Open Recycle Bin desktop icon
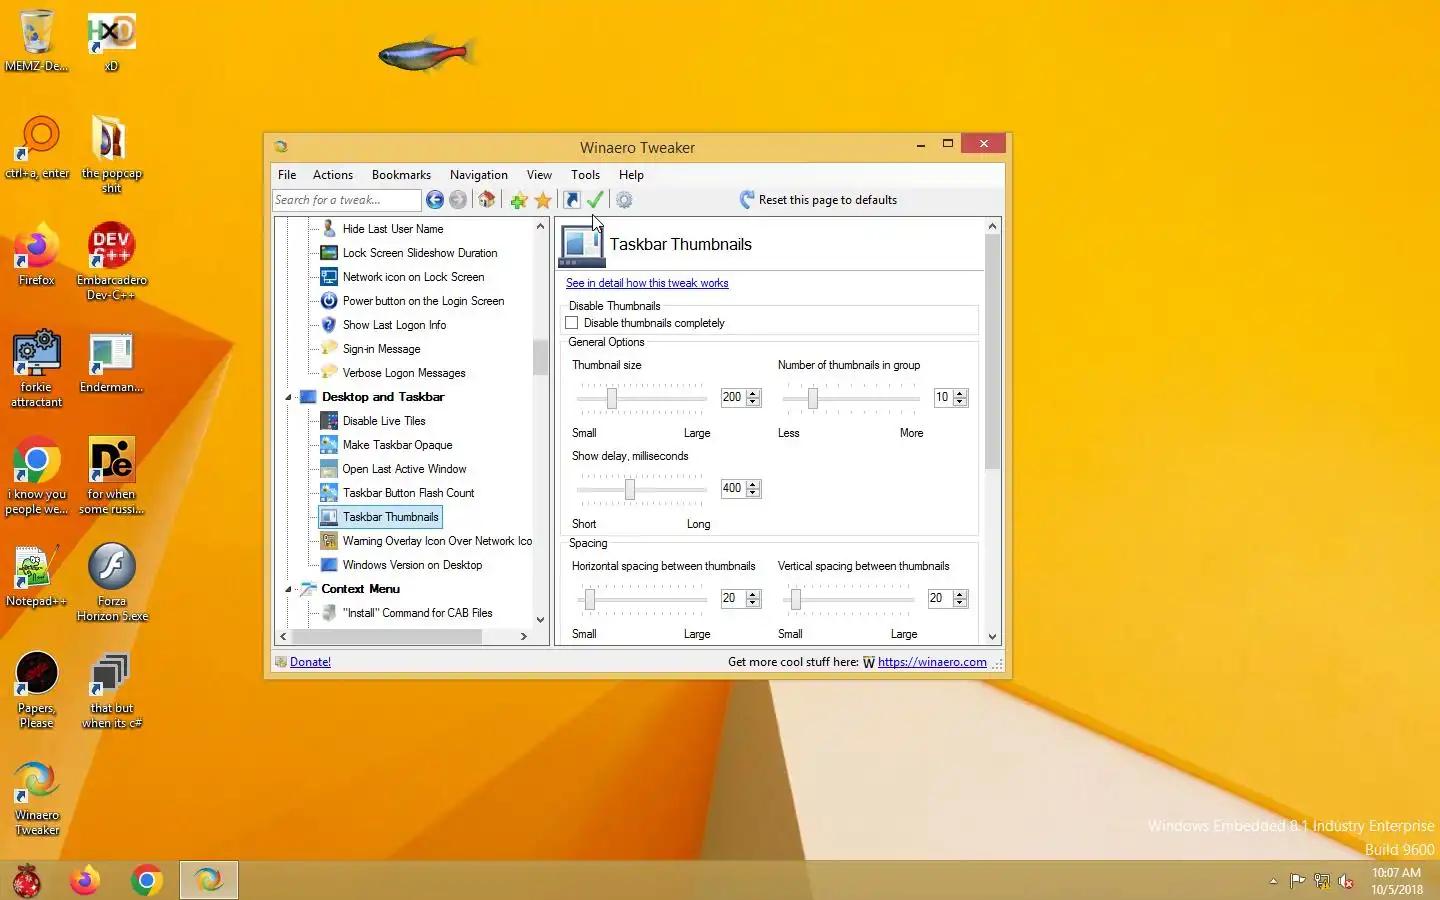 tap(37, 41)
